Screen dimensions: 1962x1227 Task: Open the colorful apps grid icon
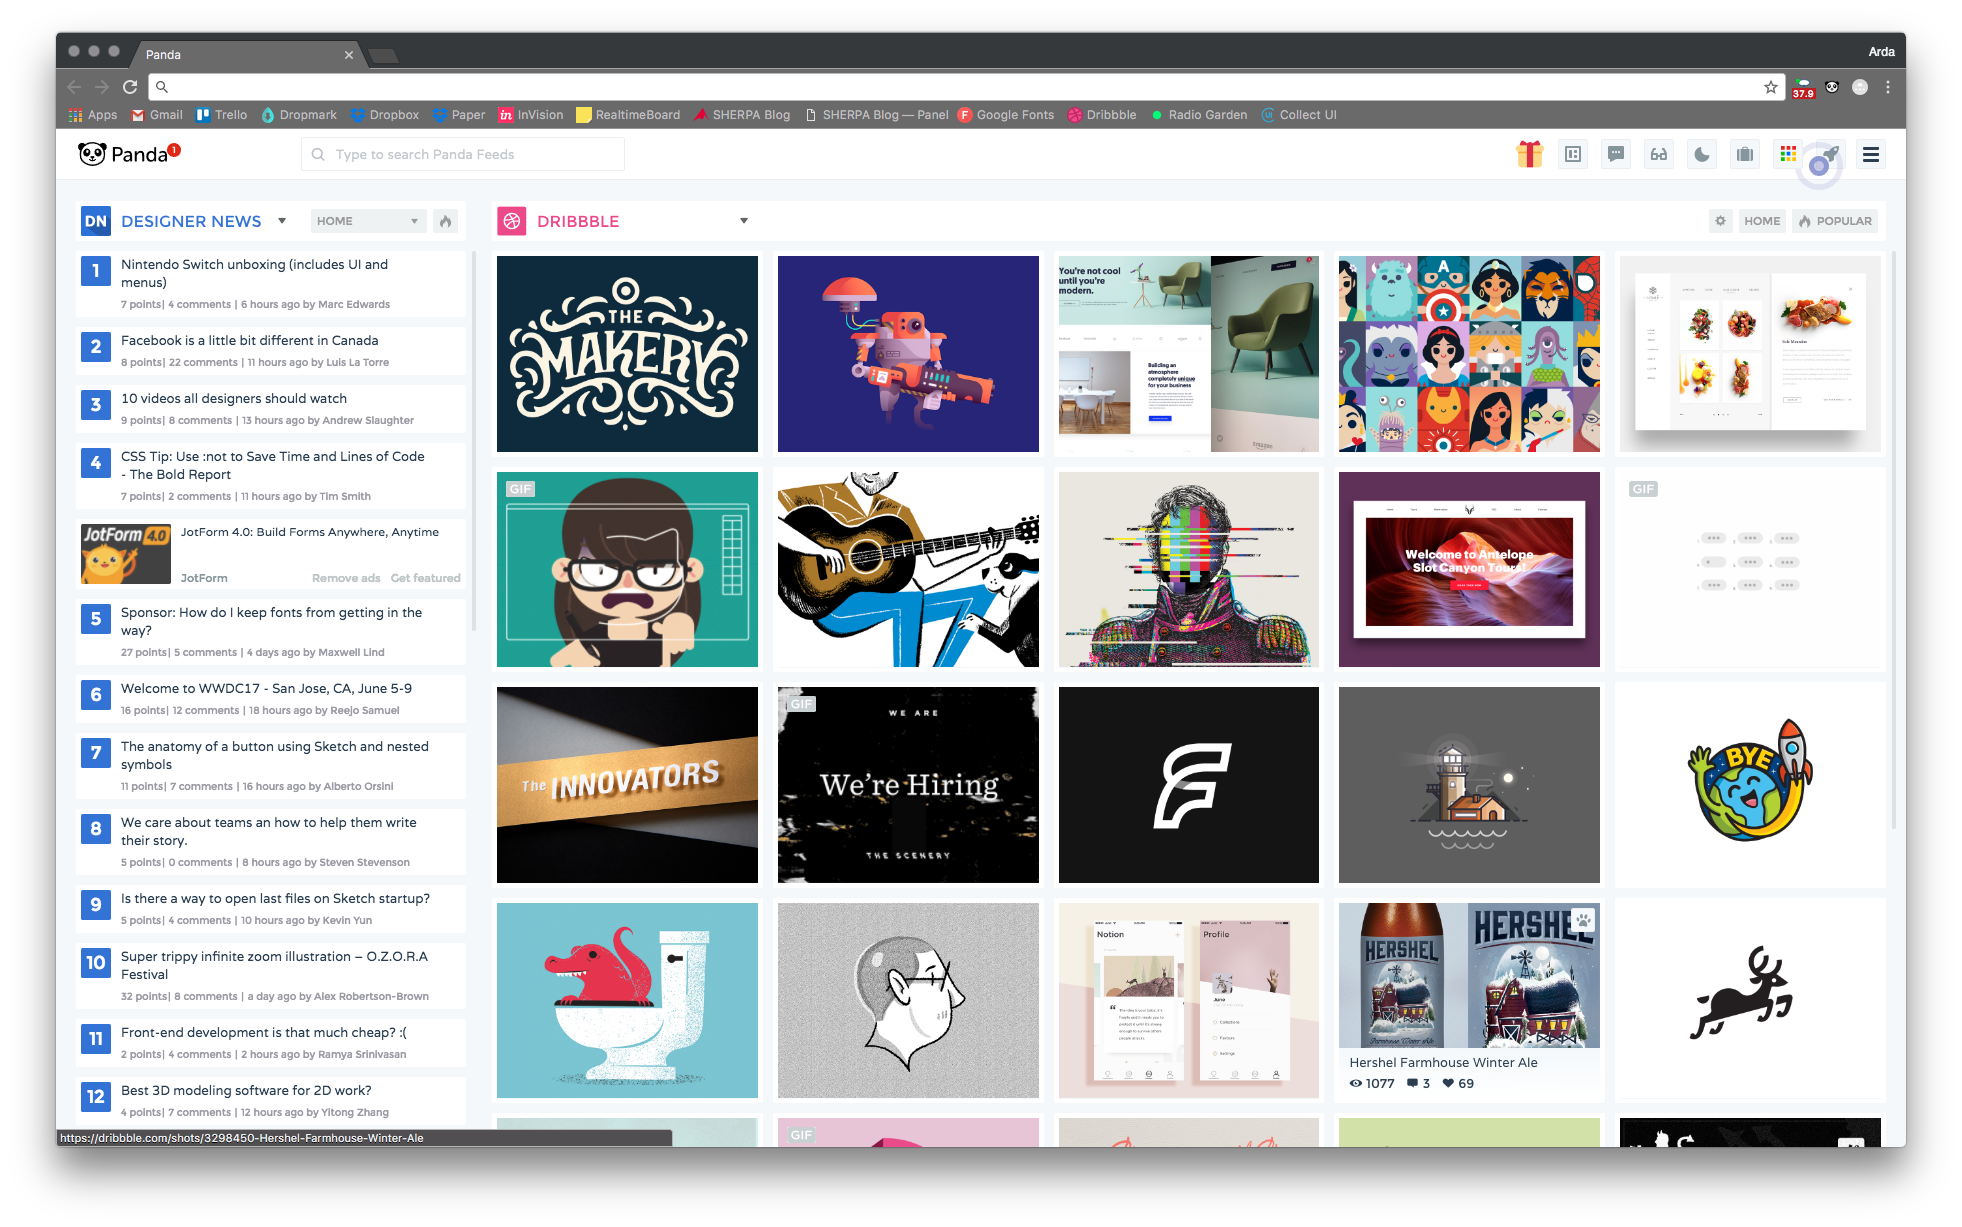[1788, 153]
